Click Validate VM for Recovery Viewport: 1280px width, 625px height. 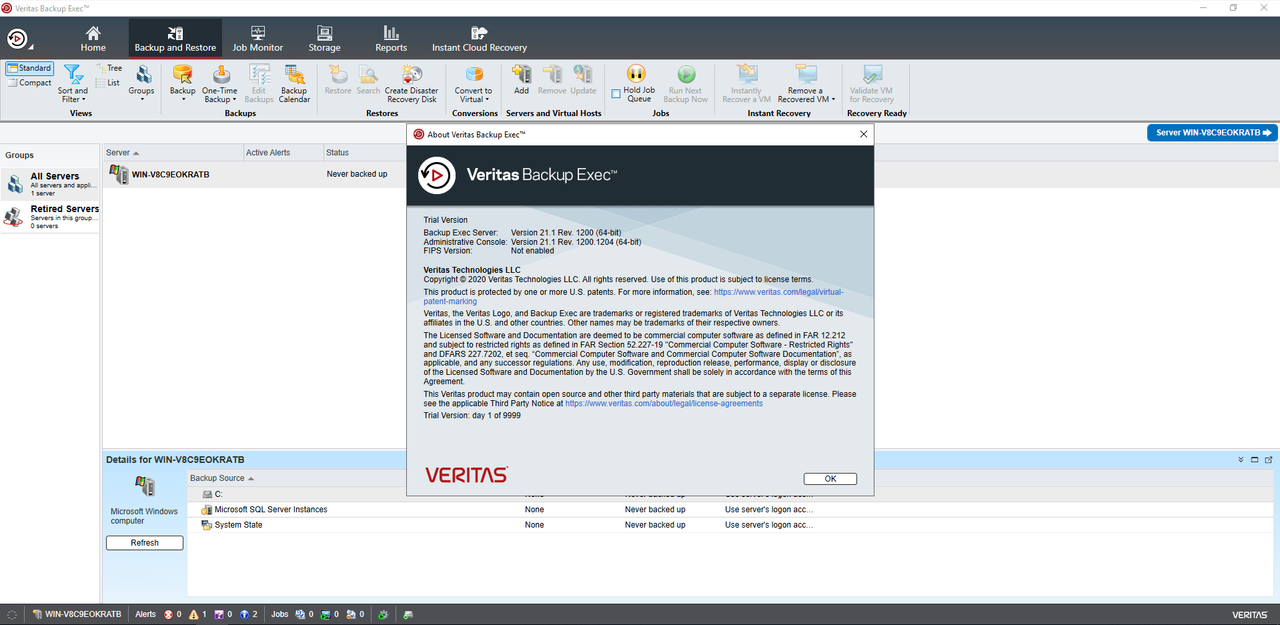pyautogui.click(x=871, y=83)
